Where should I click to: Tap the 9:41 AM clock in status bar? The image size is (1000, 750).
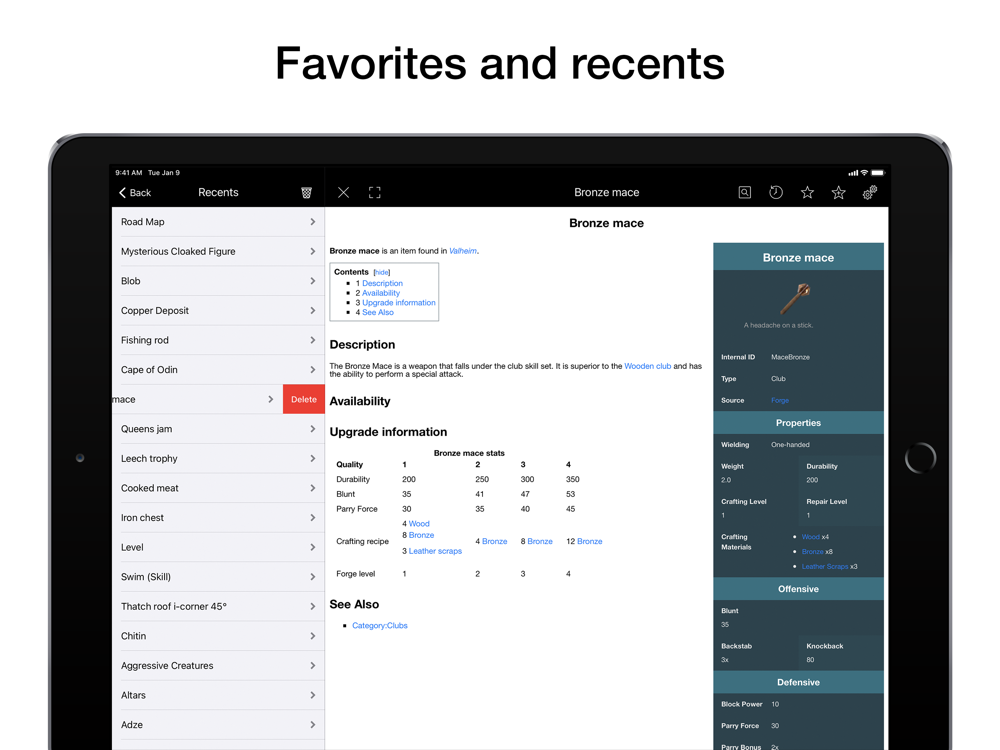(x=128, y=173)
